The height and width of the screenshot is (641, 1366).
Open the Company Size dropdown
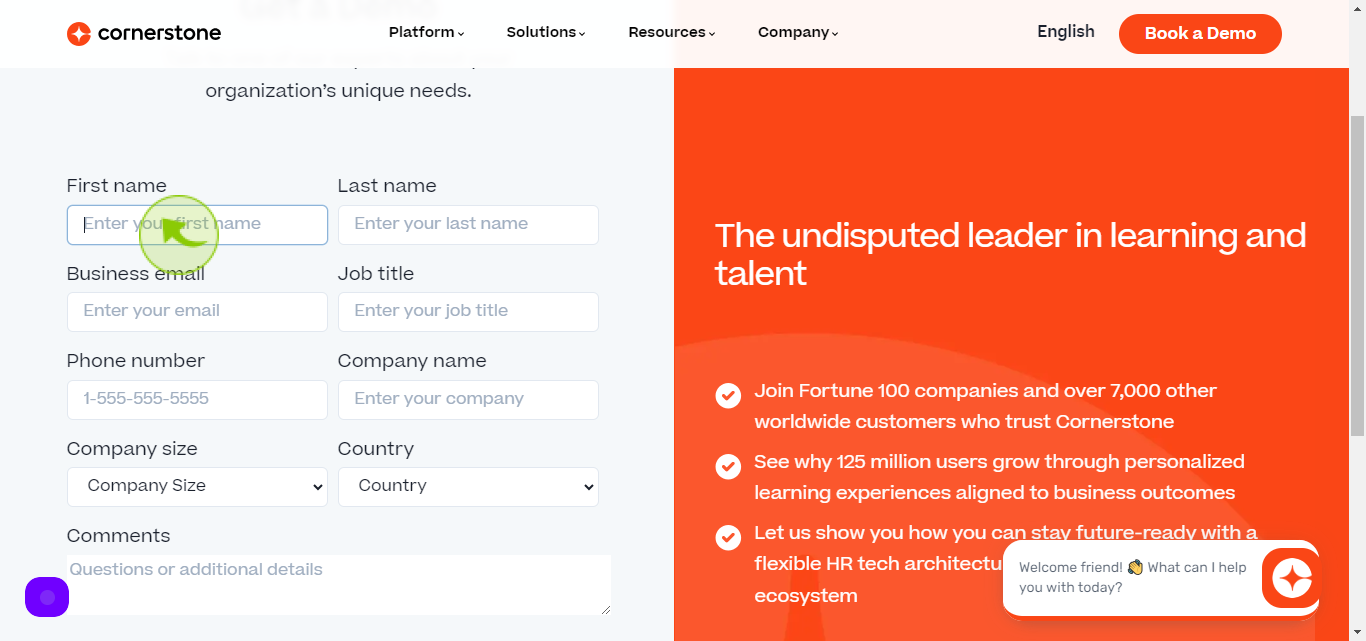pos(197,486)
